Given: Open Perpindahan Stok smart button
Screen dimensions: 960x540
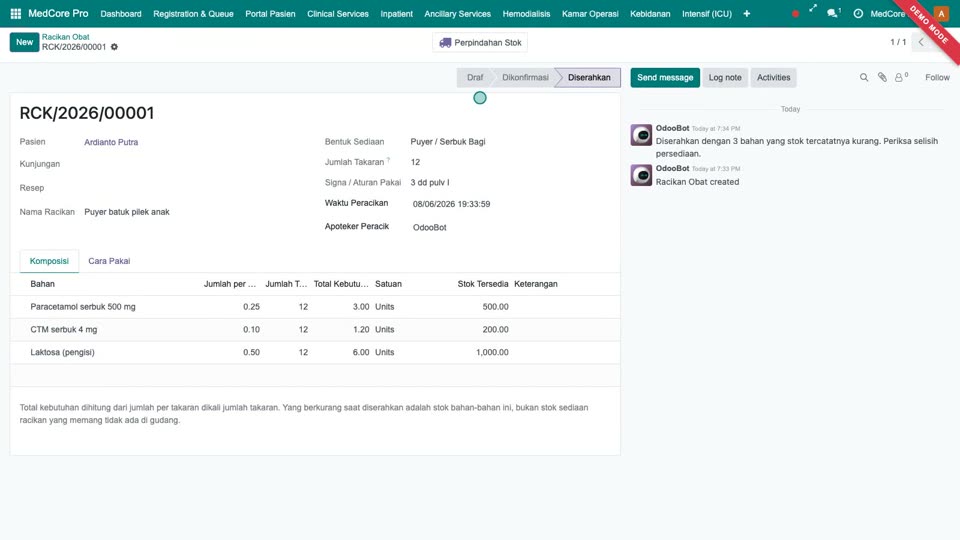Looking at the screenshot, I should click(x=480, y=43).
